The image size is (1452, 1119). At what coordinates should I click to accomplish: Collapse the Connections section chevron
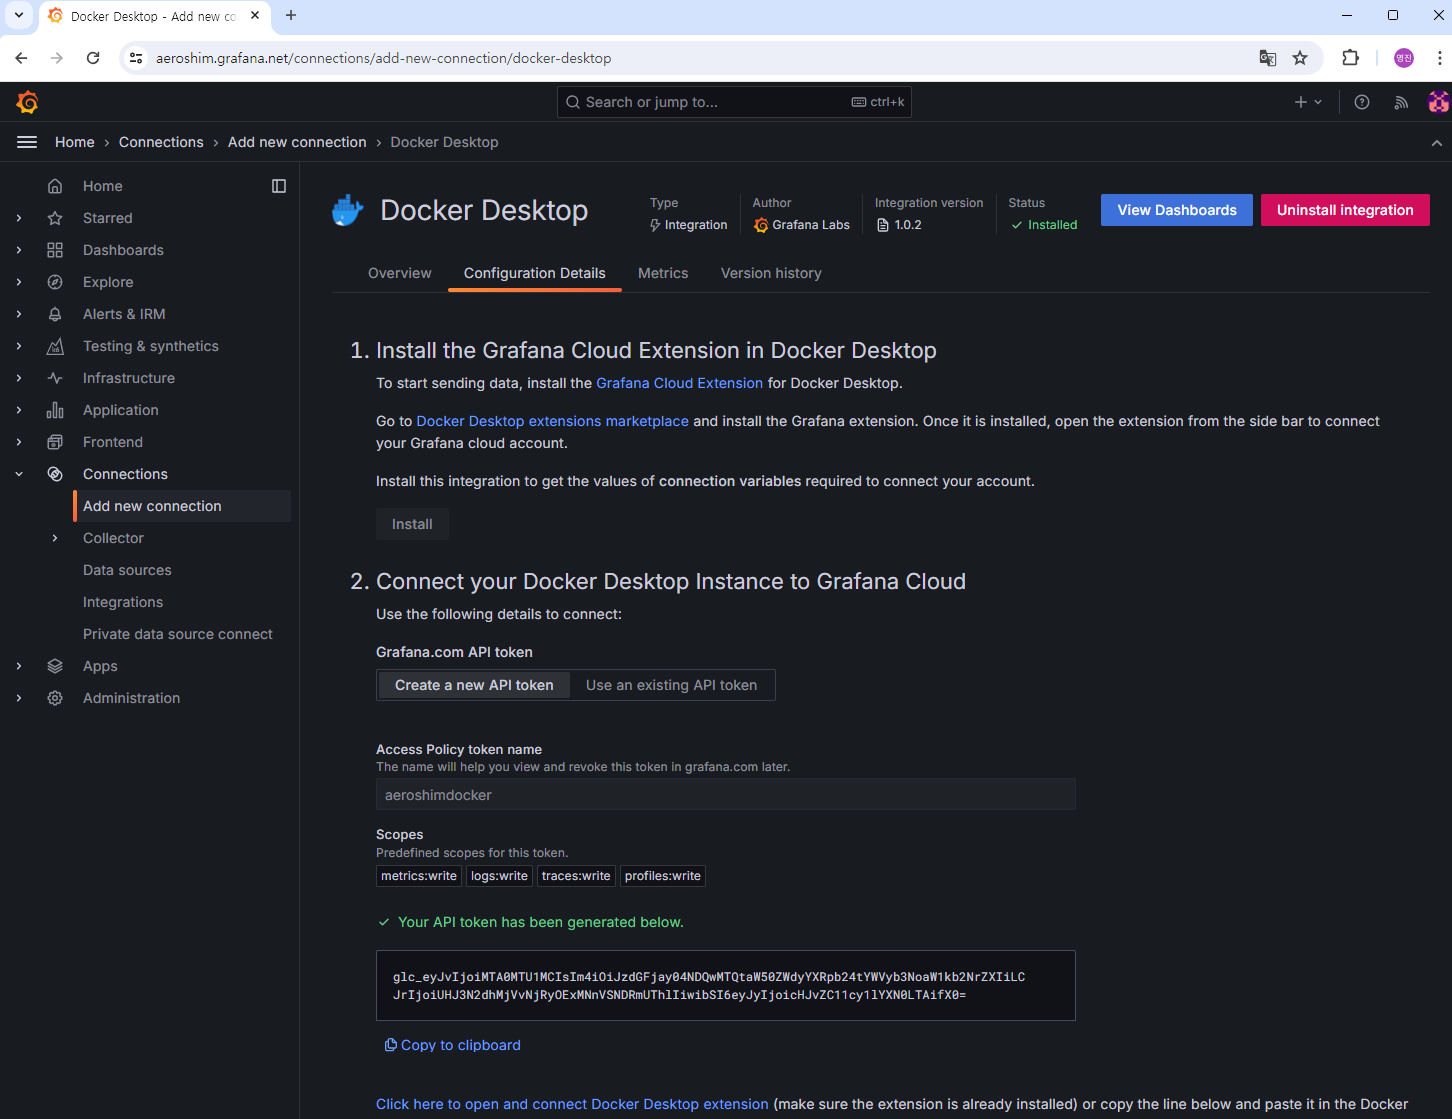point(19,474)
